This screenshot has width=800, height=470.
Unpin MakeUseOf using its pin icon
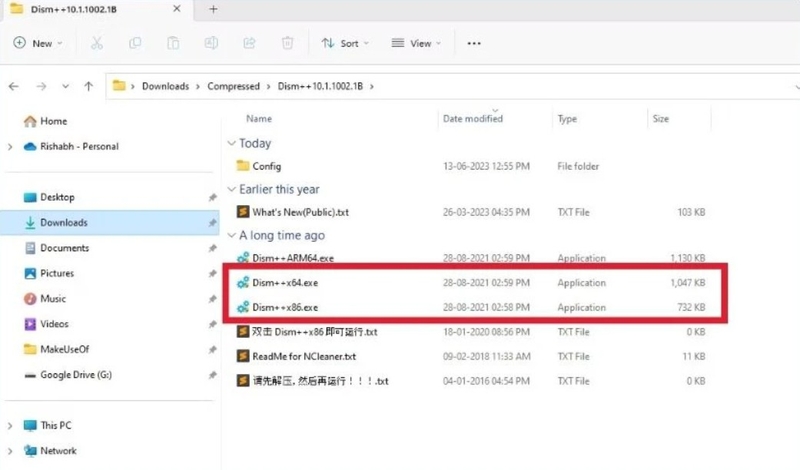coord(212,350)
